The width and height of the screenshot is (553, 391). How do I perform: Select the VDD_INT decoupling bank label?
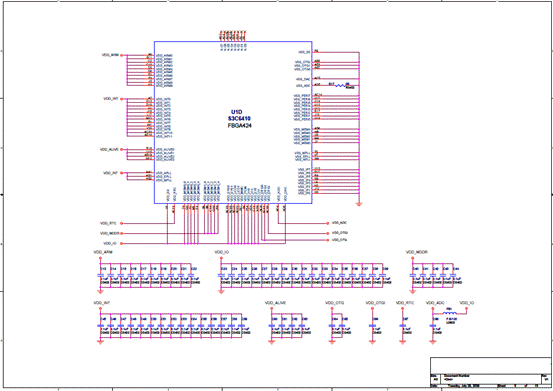[x=102, y=303]
